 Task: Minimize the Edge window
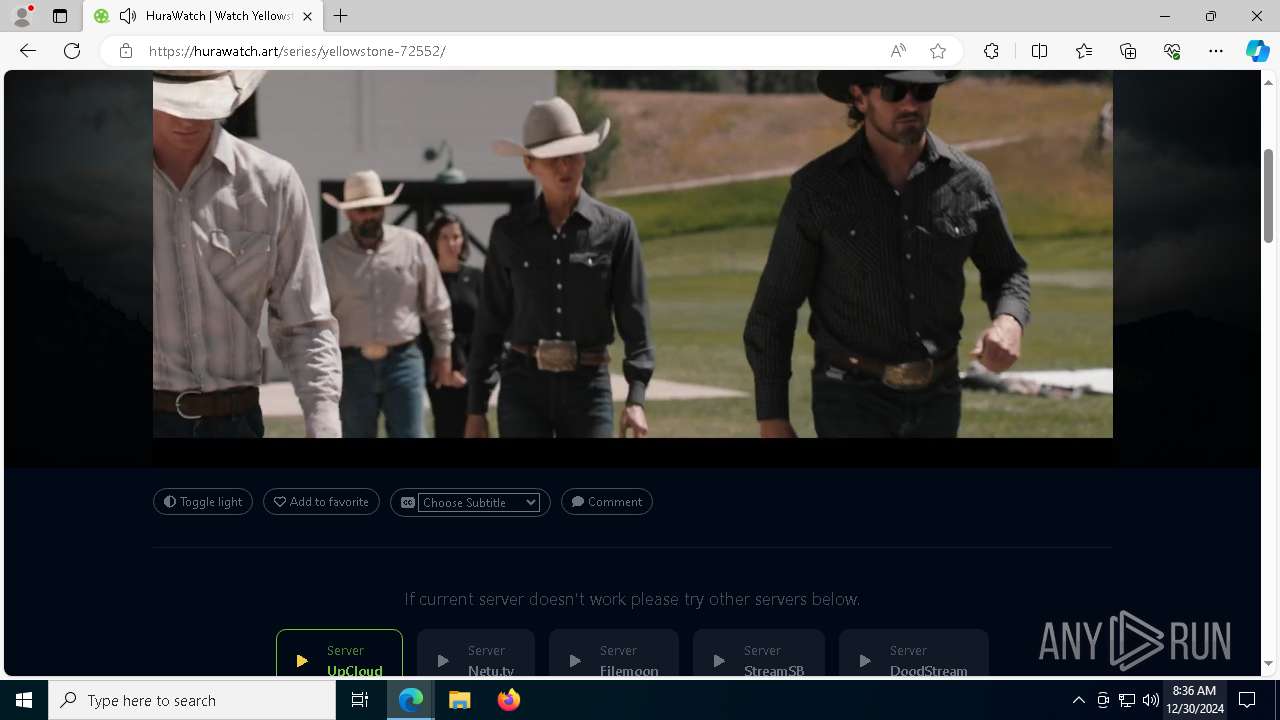(x=1165, y=16)
